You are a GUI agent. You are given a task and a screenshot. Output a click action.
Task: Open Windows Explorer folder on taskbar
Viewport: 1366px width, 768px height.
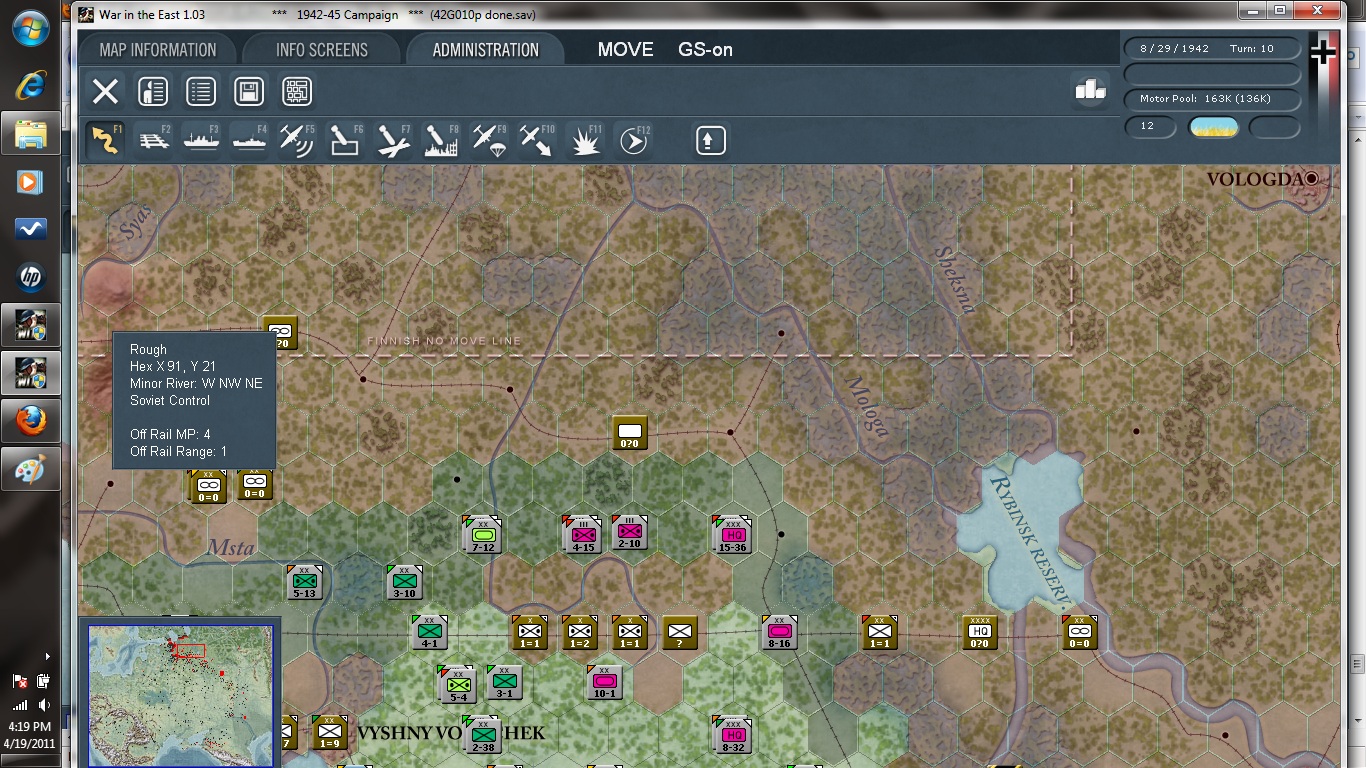click(30, 133)
